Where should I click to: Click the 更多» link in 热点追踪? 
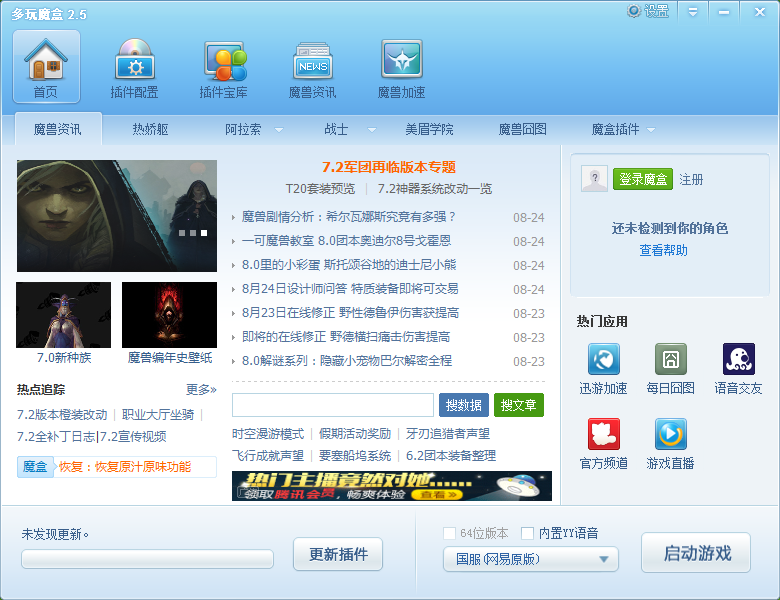[201, 390]
